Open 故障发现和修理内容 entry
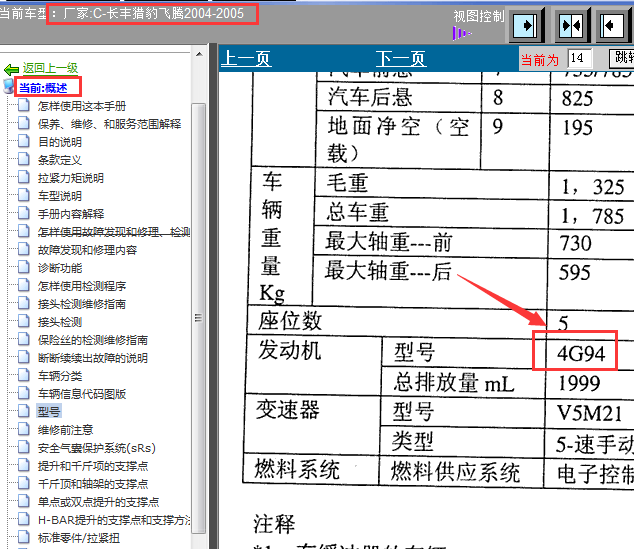The height and width of the screenshot is (549, 634). click(87, 250)
